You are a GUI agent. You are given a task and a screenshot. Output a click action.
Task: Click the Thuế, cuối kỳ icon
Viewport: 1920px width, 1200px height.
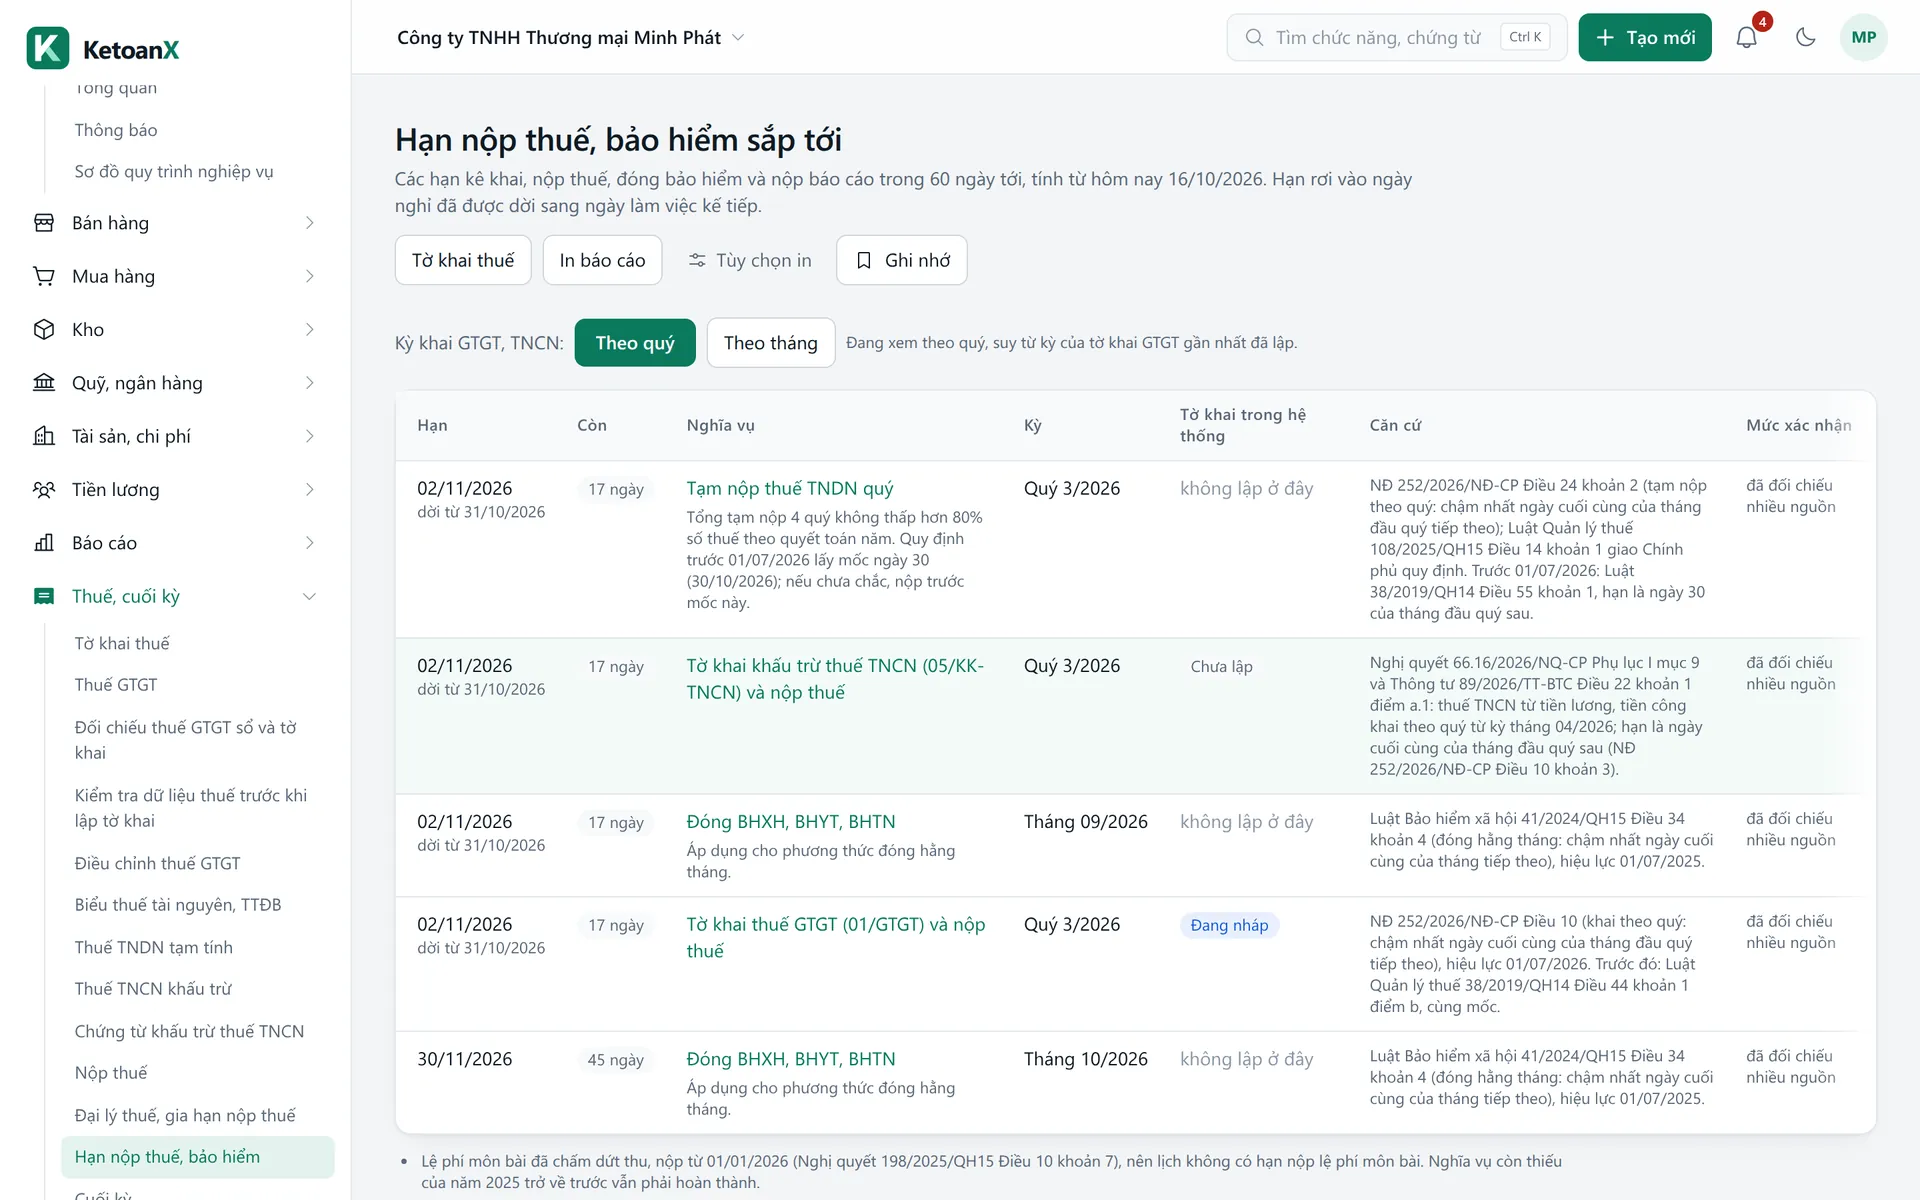(x=44, y=596)
